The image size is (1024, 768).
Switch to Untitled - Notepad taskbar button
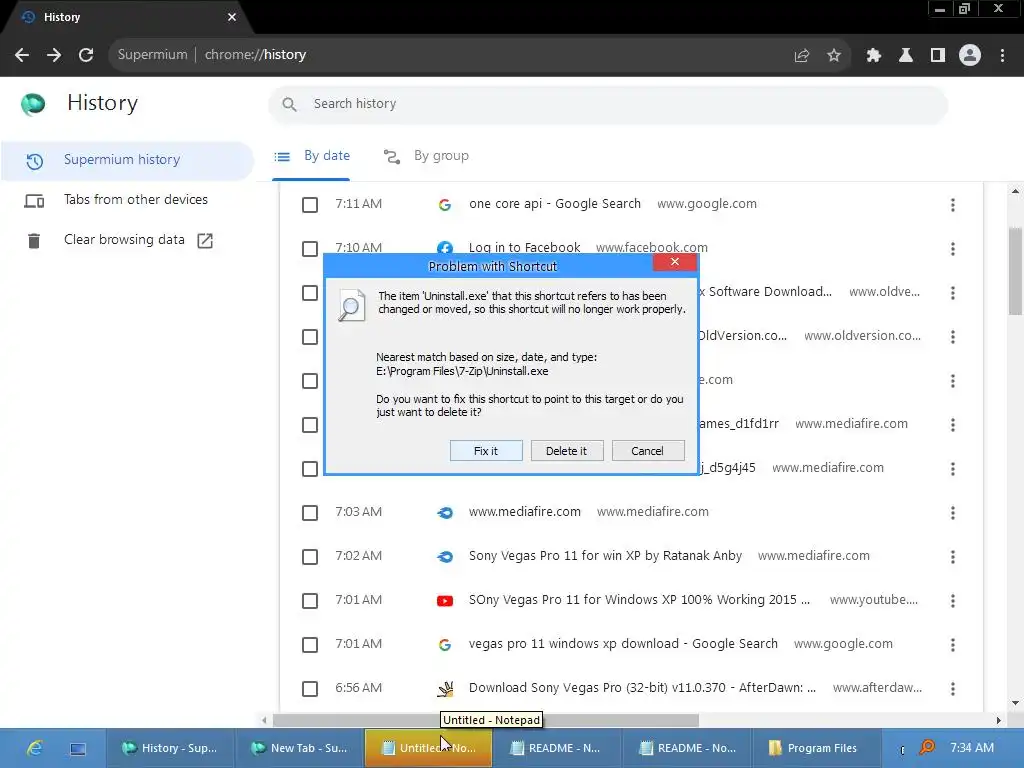pos(428,748)
